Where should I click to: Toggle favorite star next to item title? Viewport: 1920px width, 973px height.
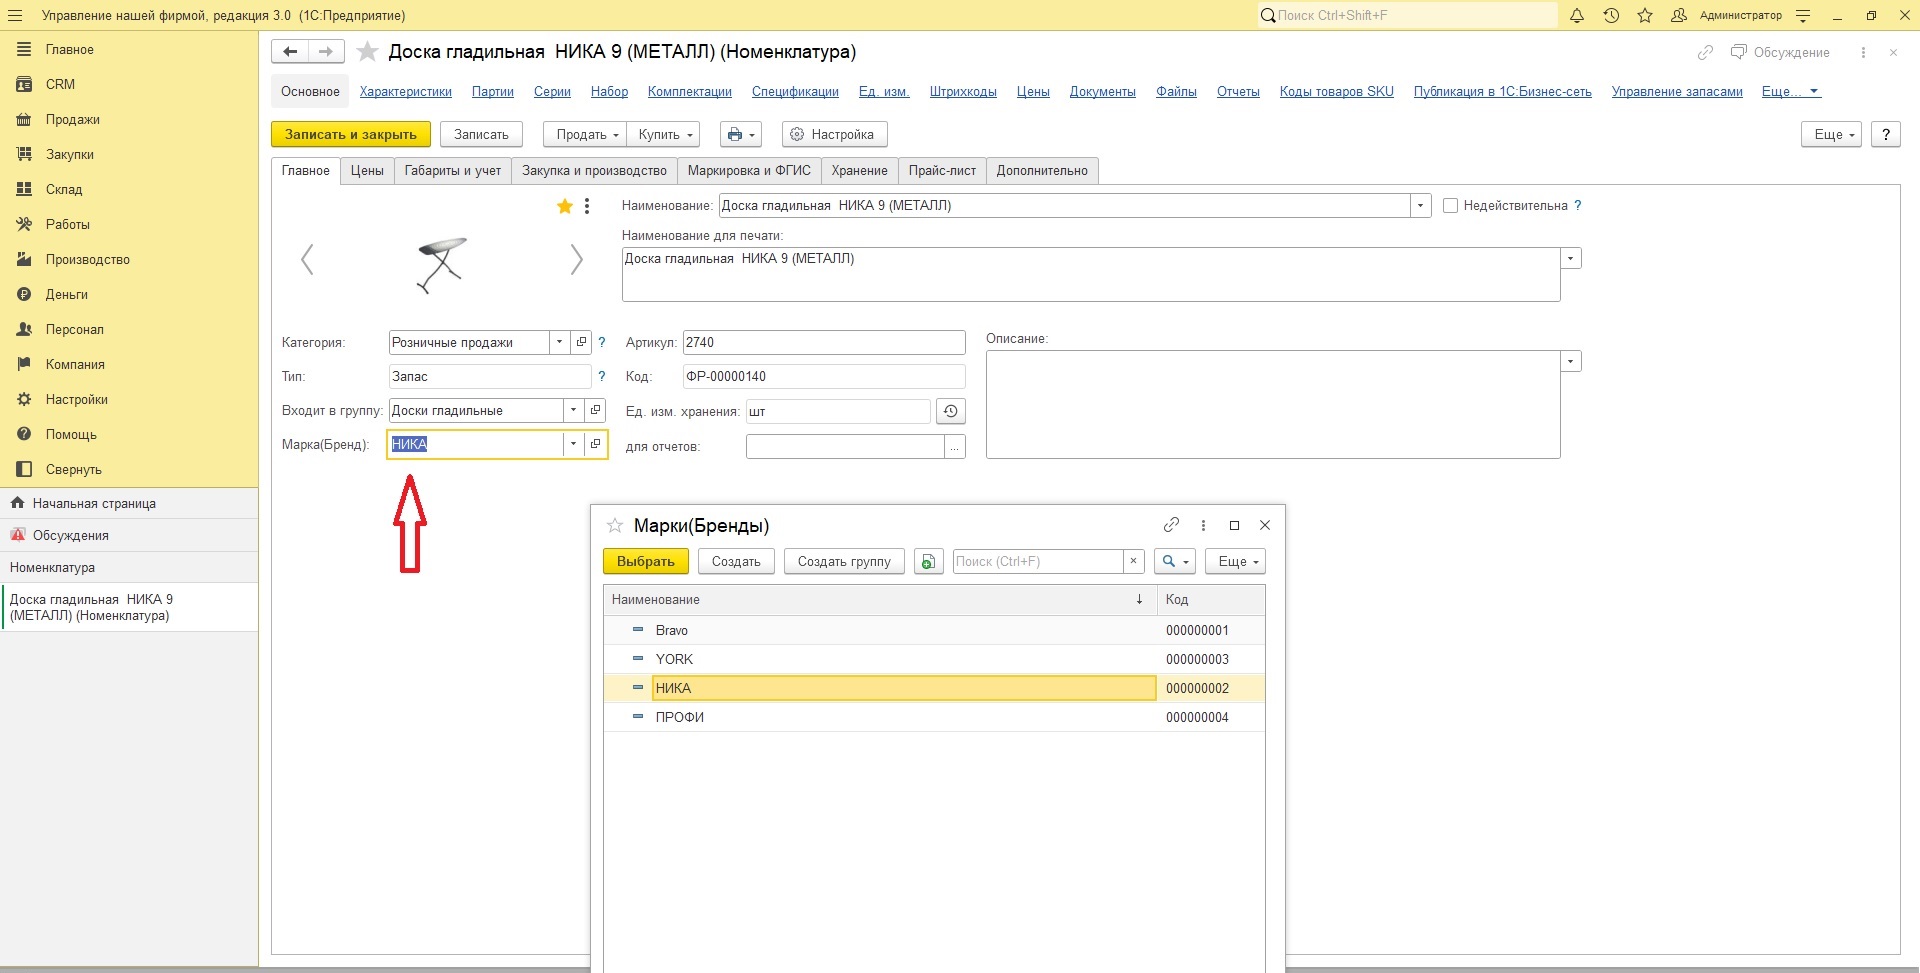[368, 52]
